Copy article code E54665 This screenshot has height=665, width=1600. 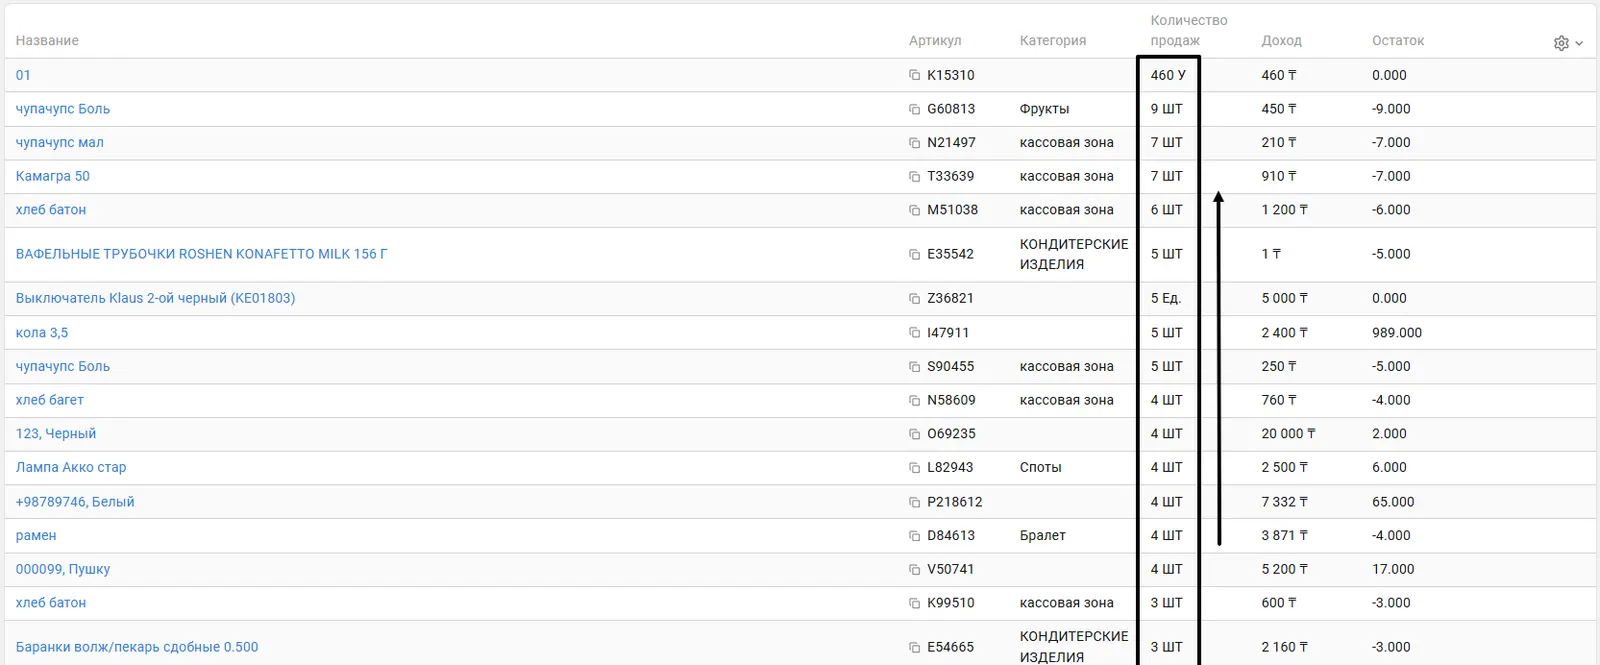pyautogui.click(x=914, y=648)
